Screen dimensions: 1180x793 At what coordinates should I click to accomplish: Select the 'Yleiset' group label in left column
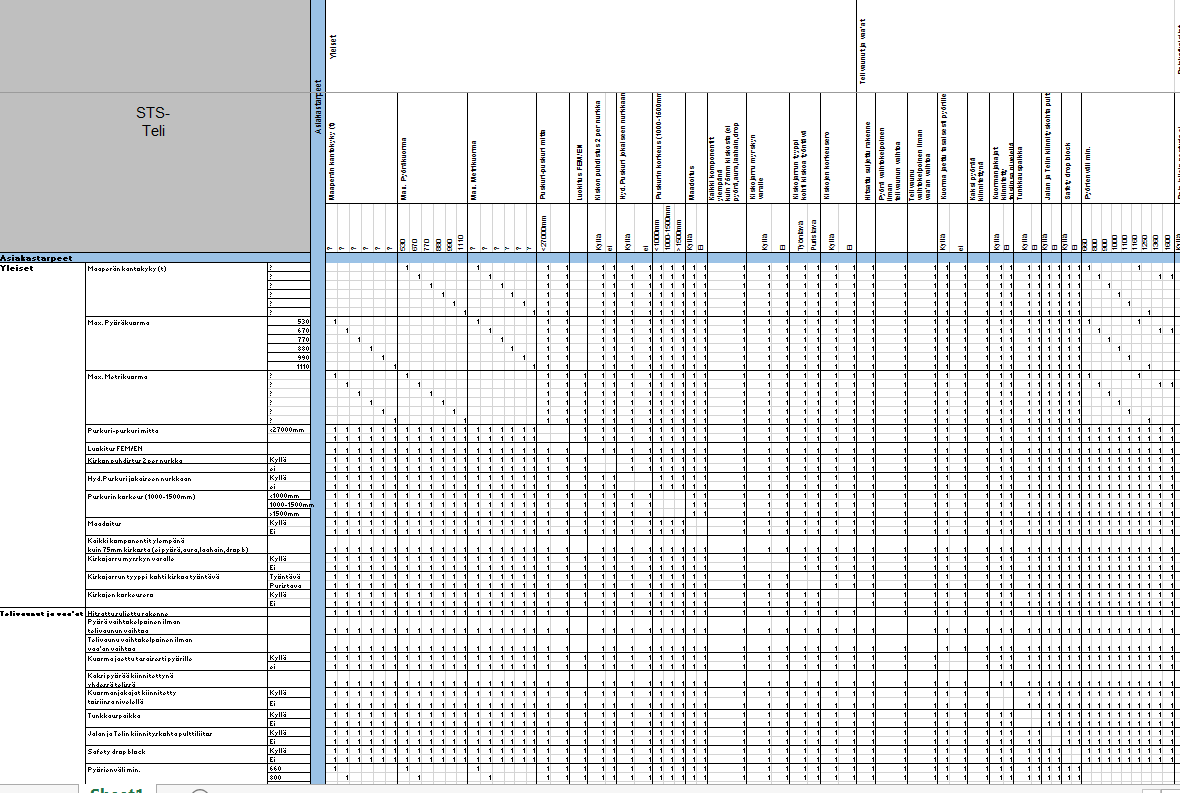(17, 268)
